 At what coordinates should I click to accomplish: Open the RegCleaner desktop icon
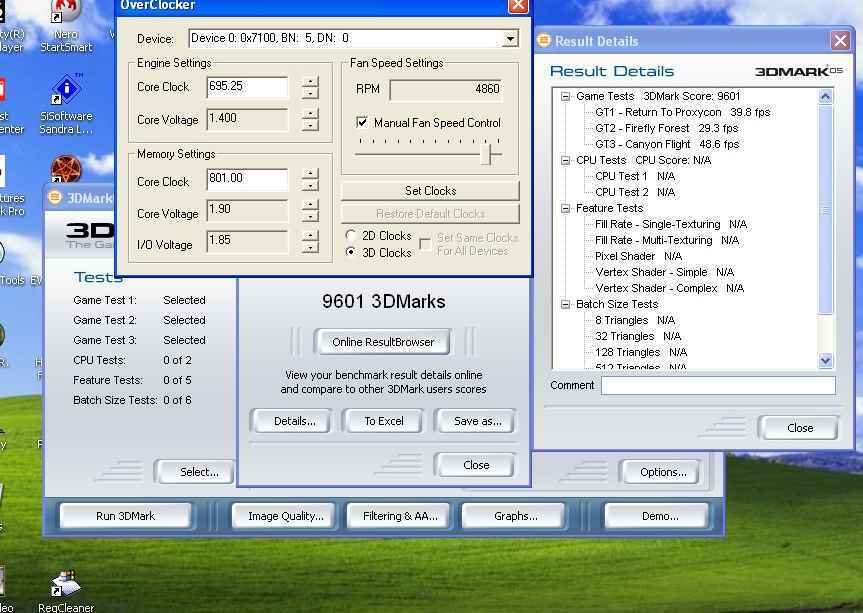[x=66, y=585]
